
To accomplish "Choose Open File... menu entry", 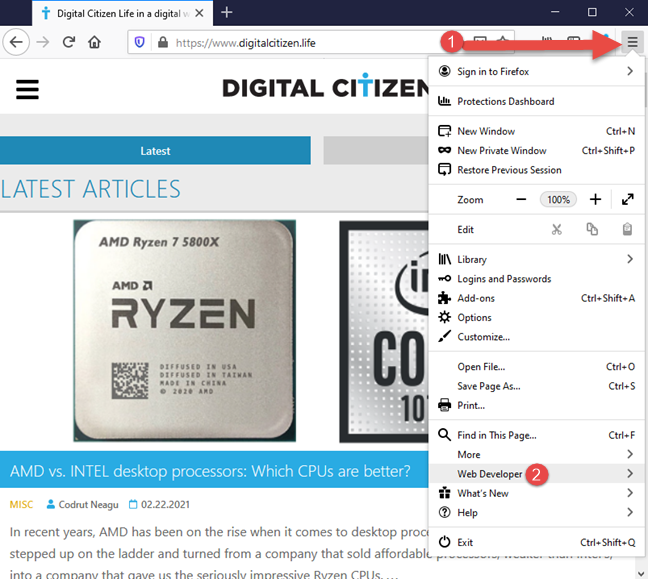I will (x=536, y=367).
